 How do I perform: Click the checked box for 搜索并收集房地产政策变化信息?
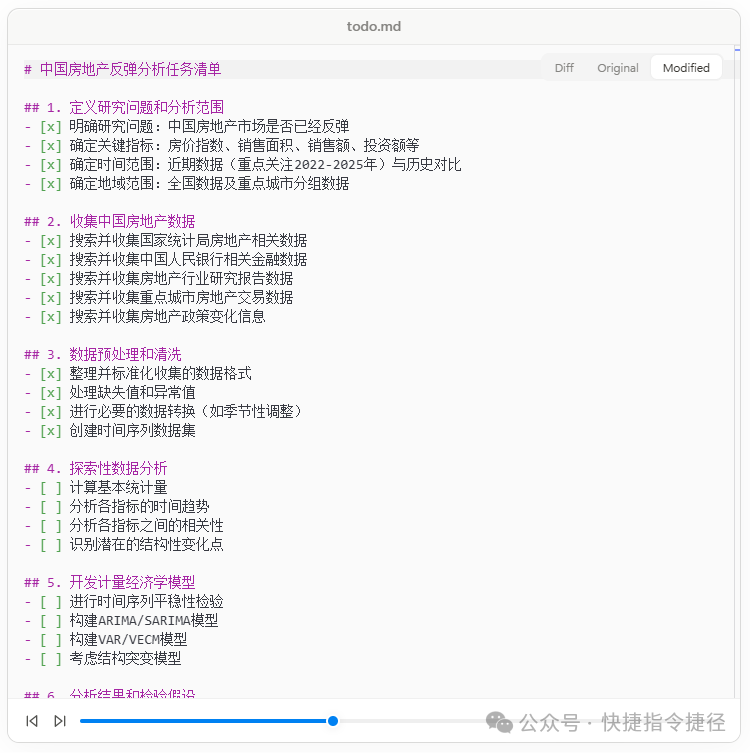tap(51, 316)
